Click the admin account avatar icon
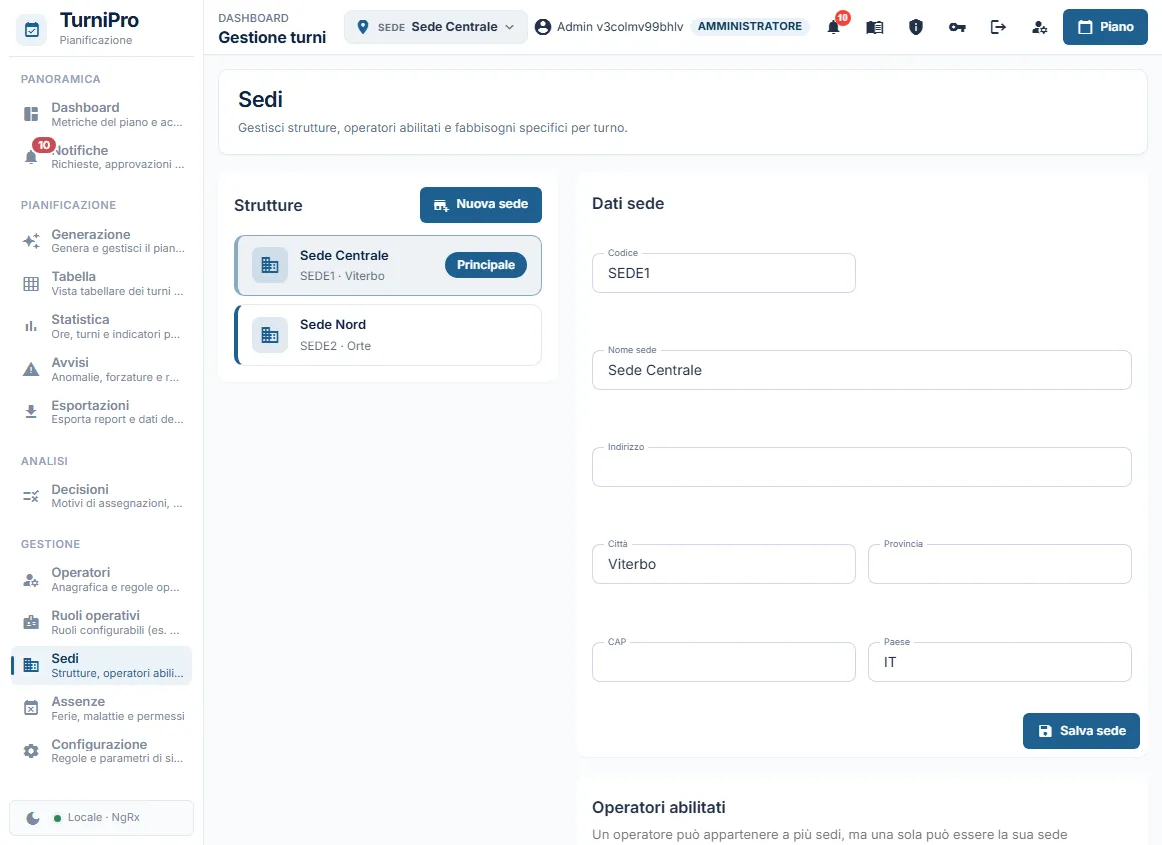Image resolution: width=1162 pixels, height=845 pixels. click(x=543, y=27)
